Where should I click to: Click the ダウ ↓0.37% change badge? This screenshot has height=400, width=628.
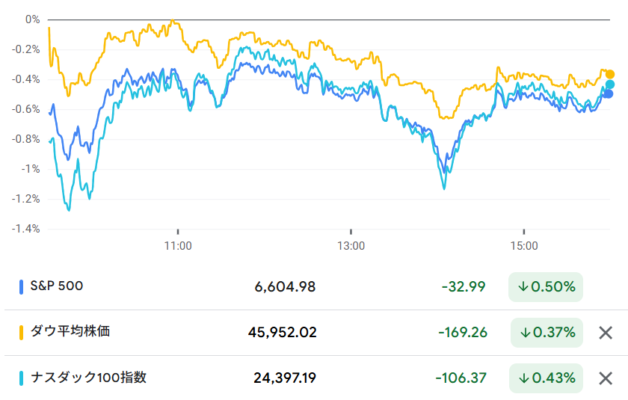(545, 332)
